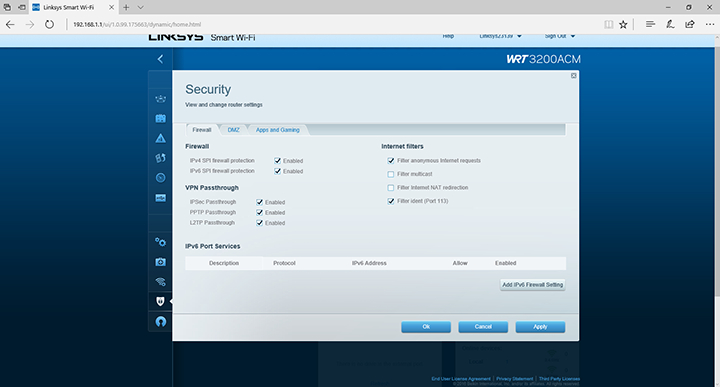
Task: Open the web notes pen icon
Action: coord(670,24)
